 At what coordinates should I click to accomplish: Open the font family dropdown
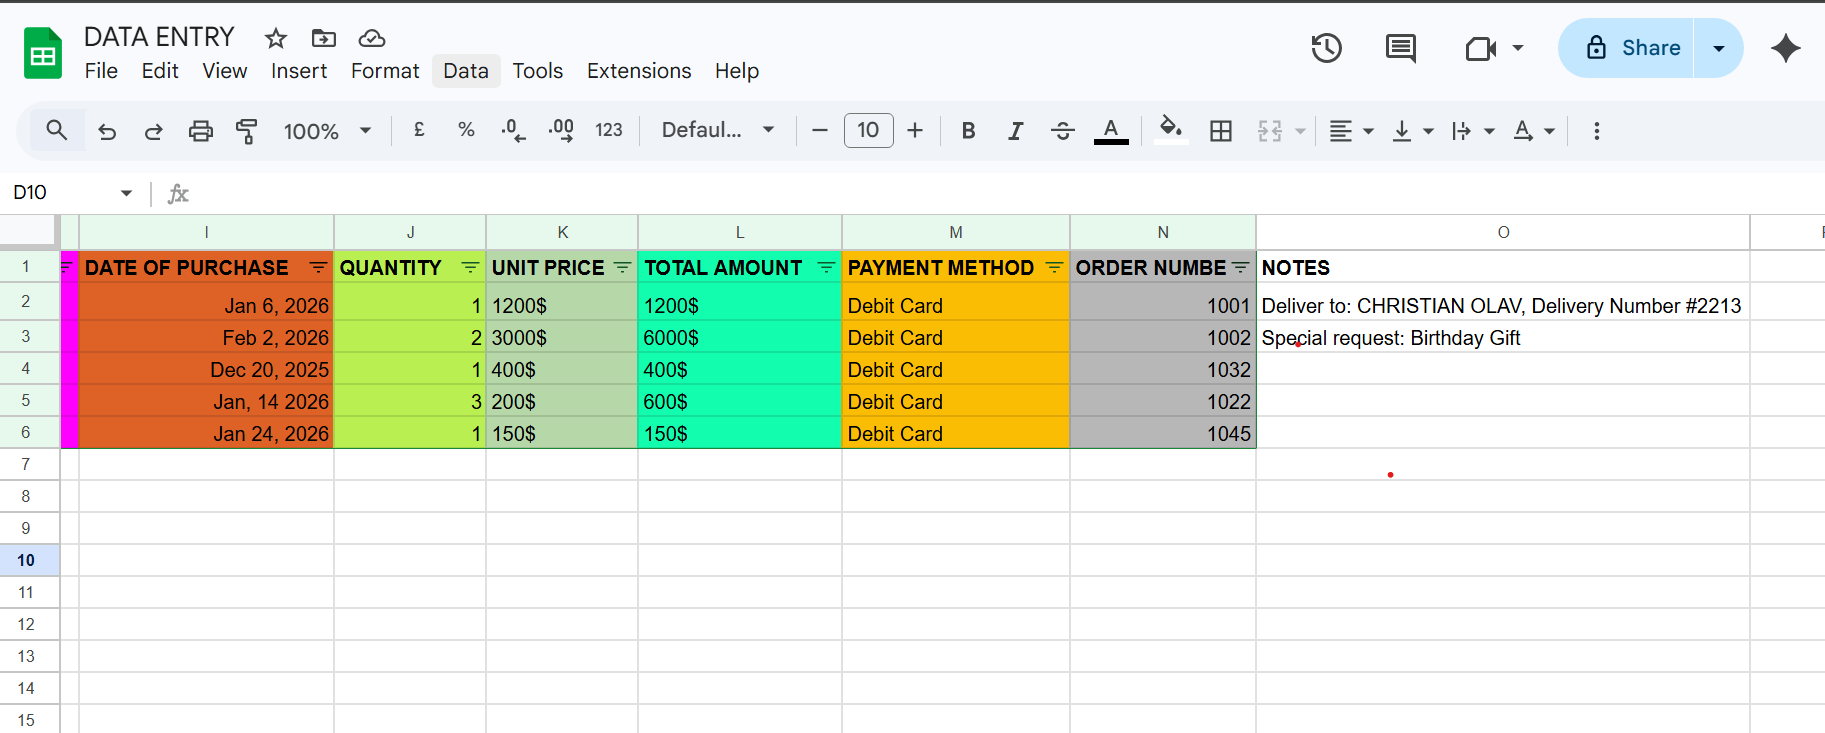(x=717, y=131)
